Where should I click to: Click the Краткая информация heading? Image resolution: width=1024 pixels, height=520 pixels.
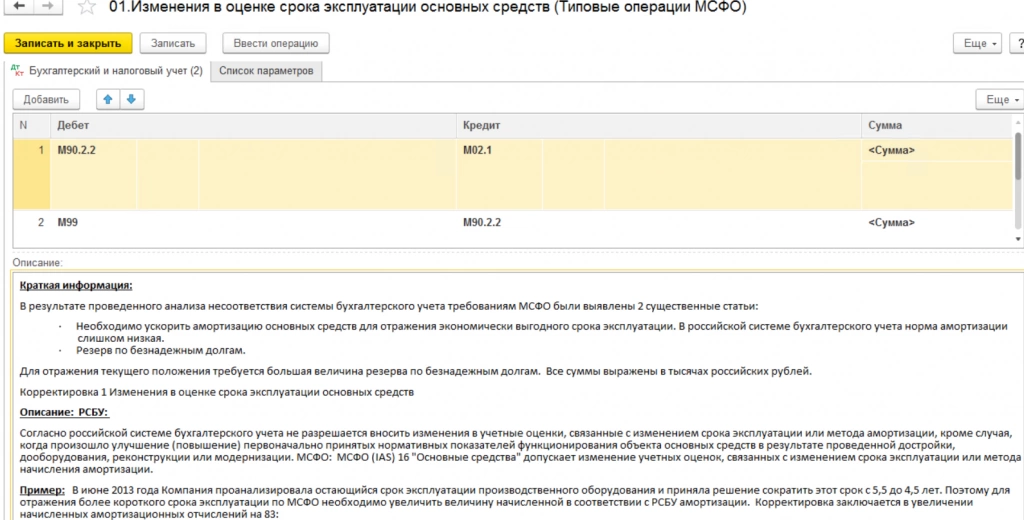(76, 285)
